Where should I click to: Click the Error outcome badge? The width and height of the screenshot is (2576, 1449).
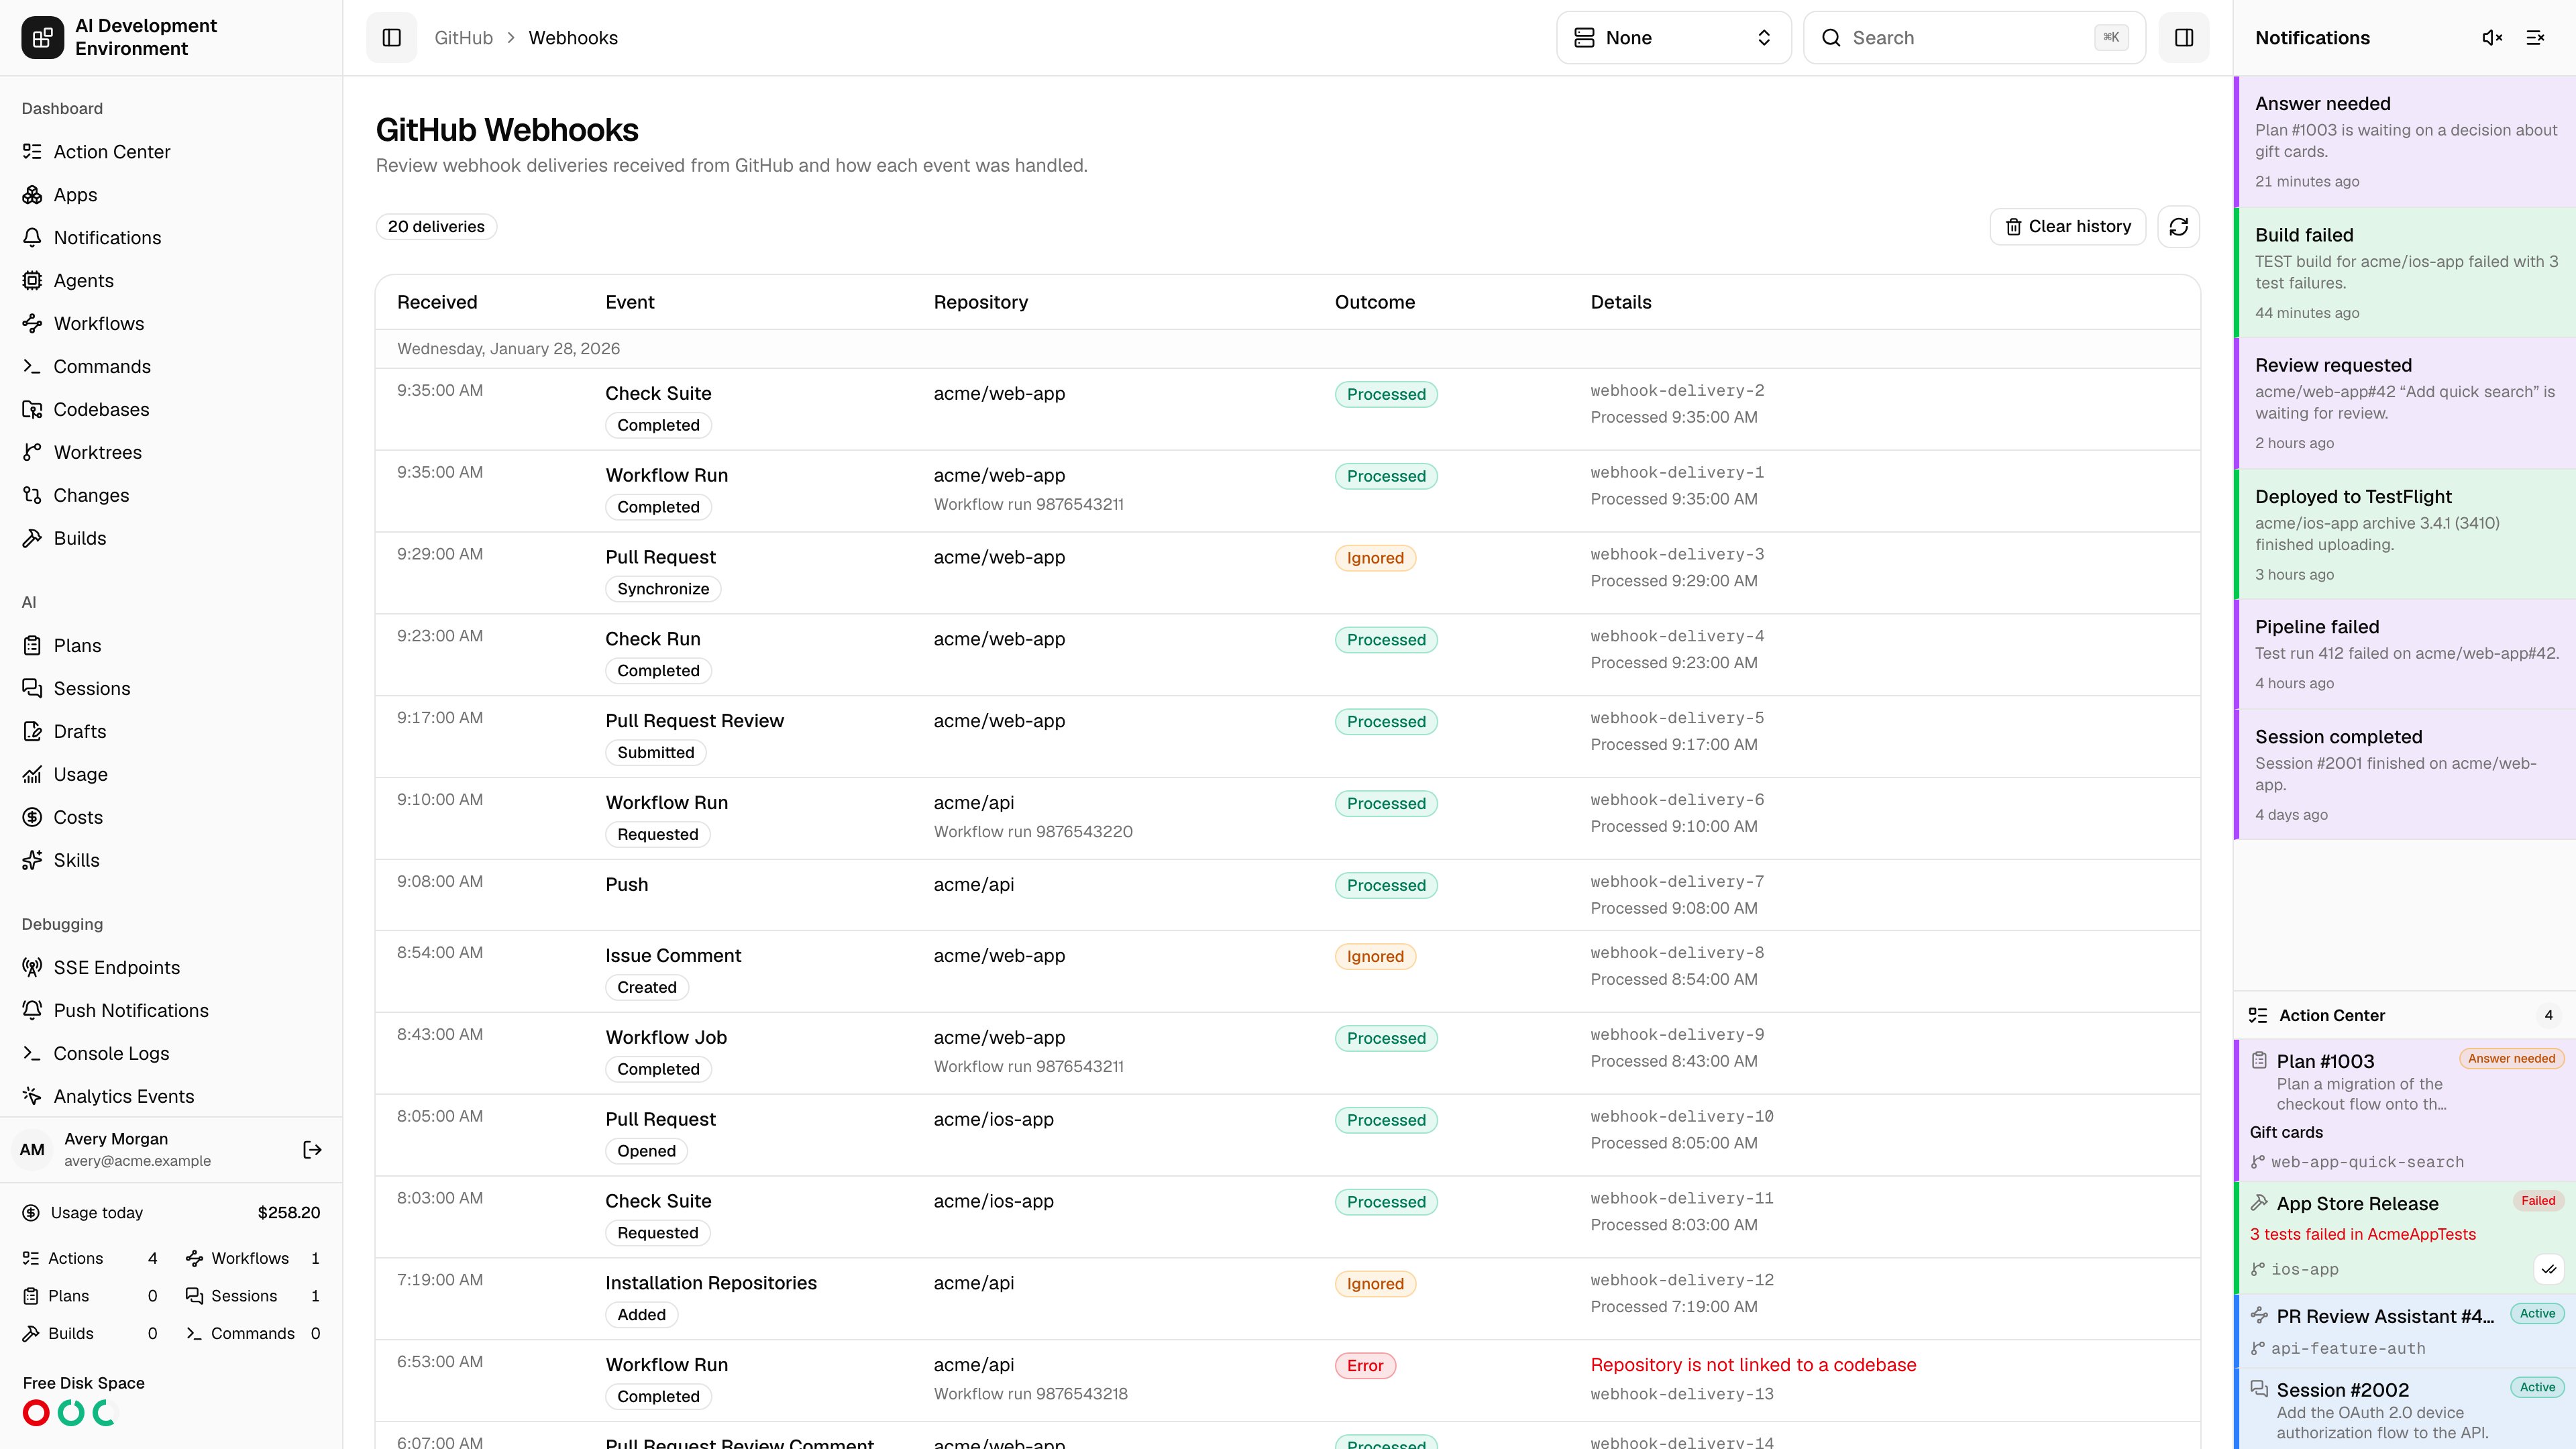tap(1365, 1366)
